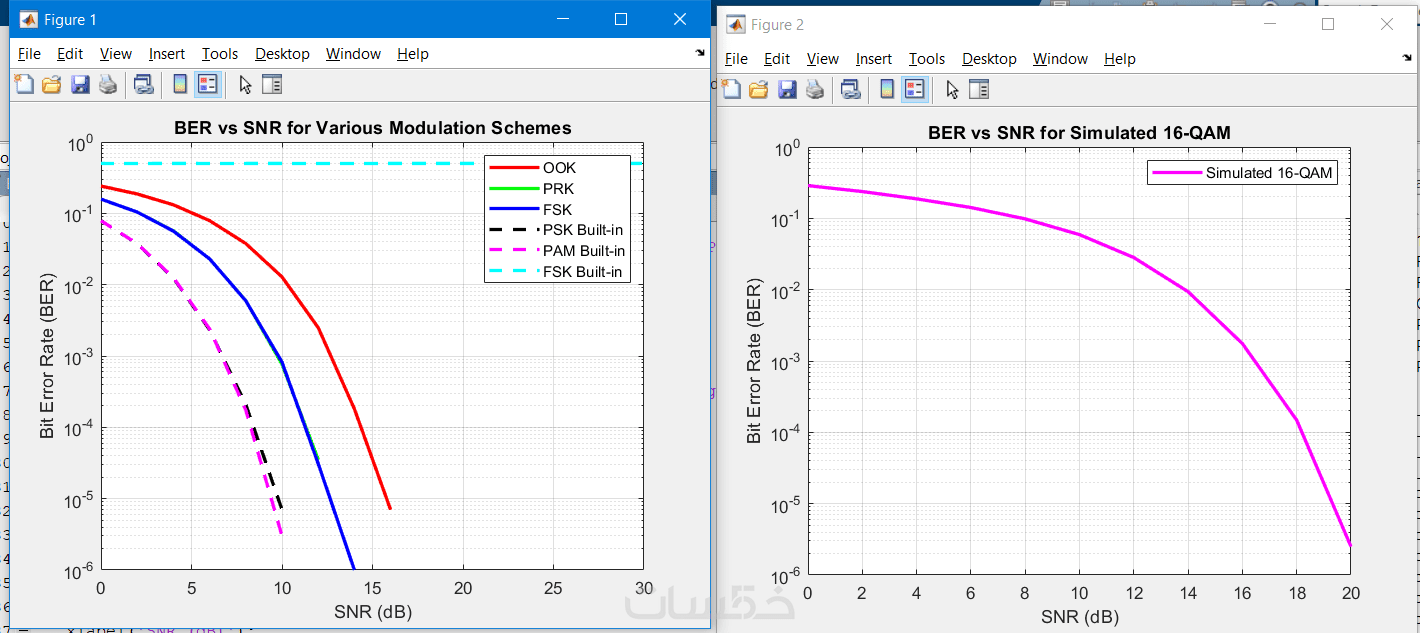Open File menu in Figure 2
The height and width of the screenshot is (633, 1420).
pos(736,59)
